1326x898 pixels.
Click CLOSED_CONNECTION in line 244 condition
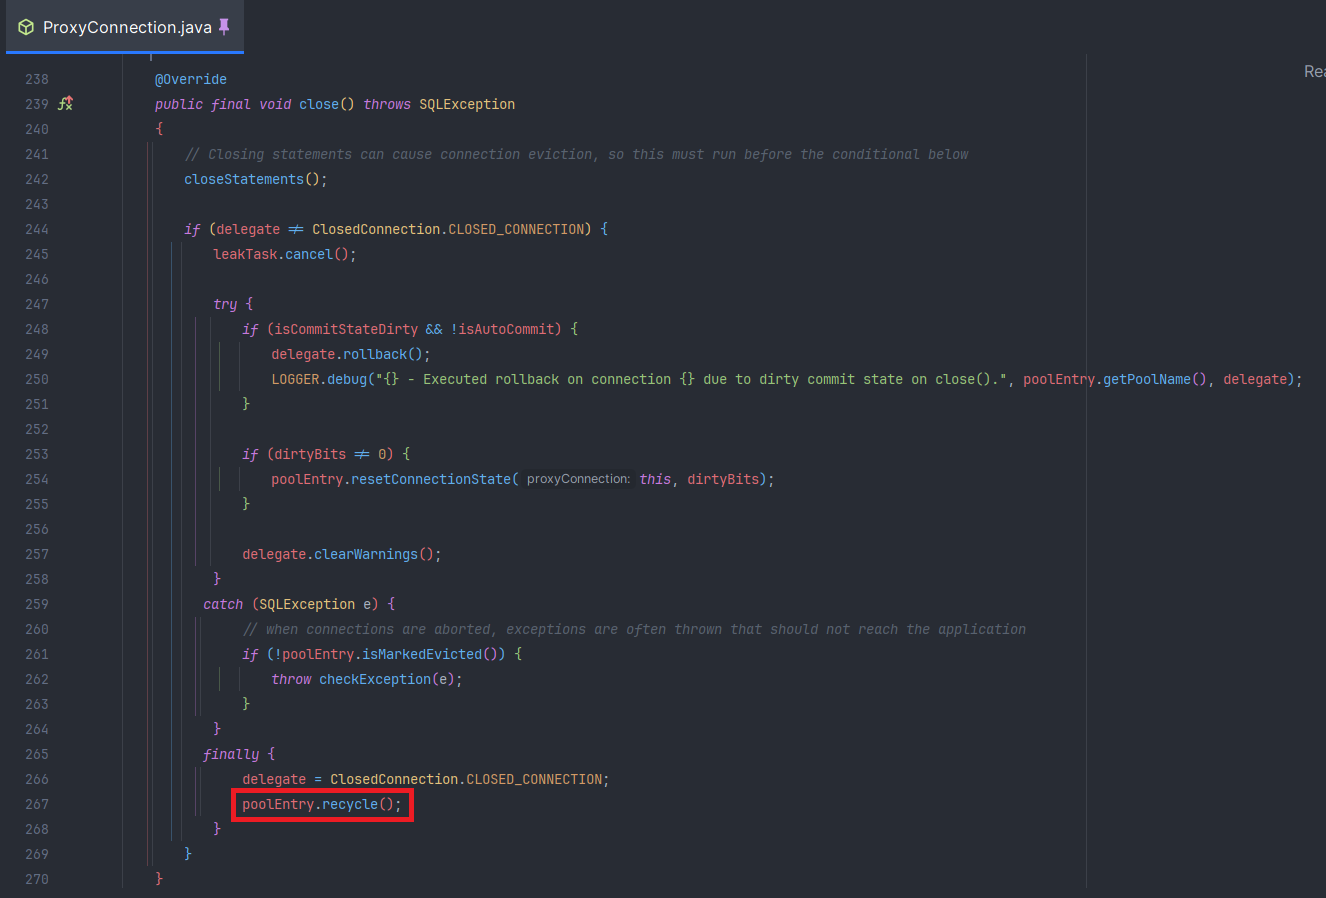click(517, 229)
